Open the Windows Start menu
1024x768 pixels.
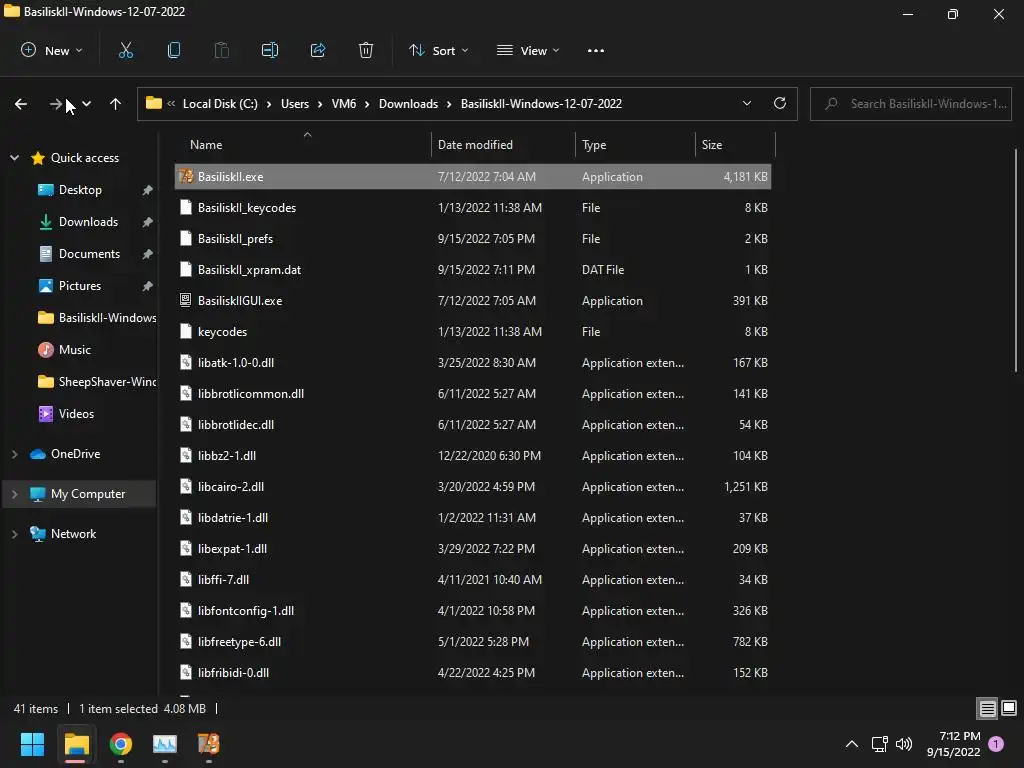tap(32, 744)
